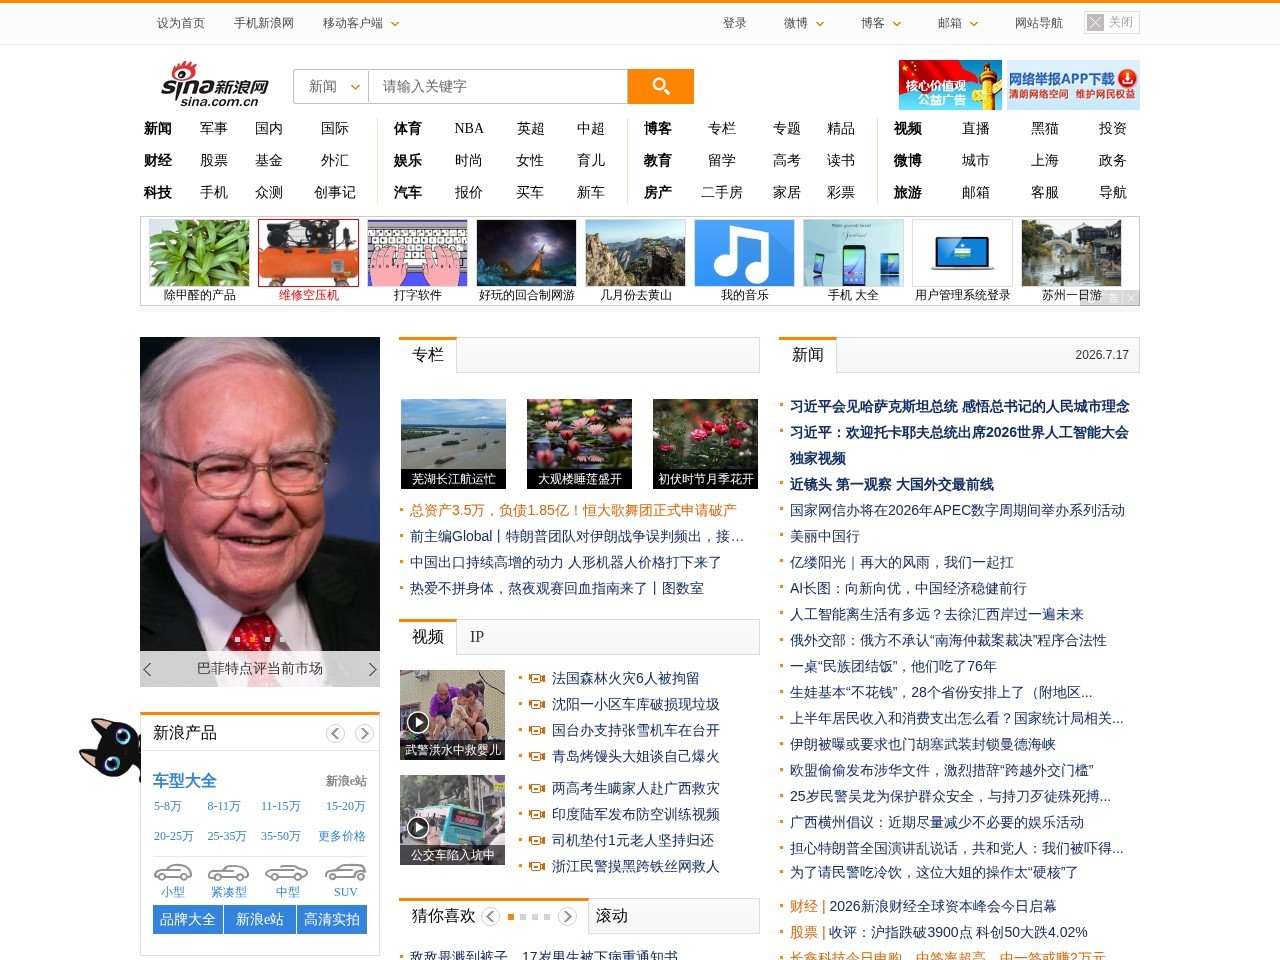Click video icon beside 法国森林火灾6人被拘留
This screenshot has height=960, width=1280.
click(x=537, y=679)
